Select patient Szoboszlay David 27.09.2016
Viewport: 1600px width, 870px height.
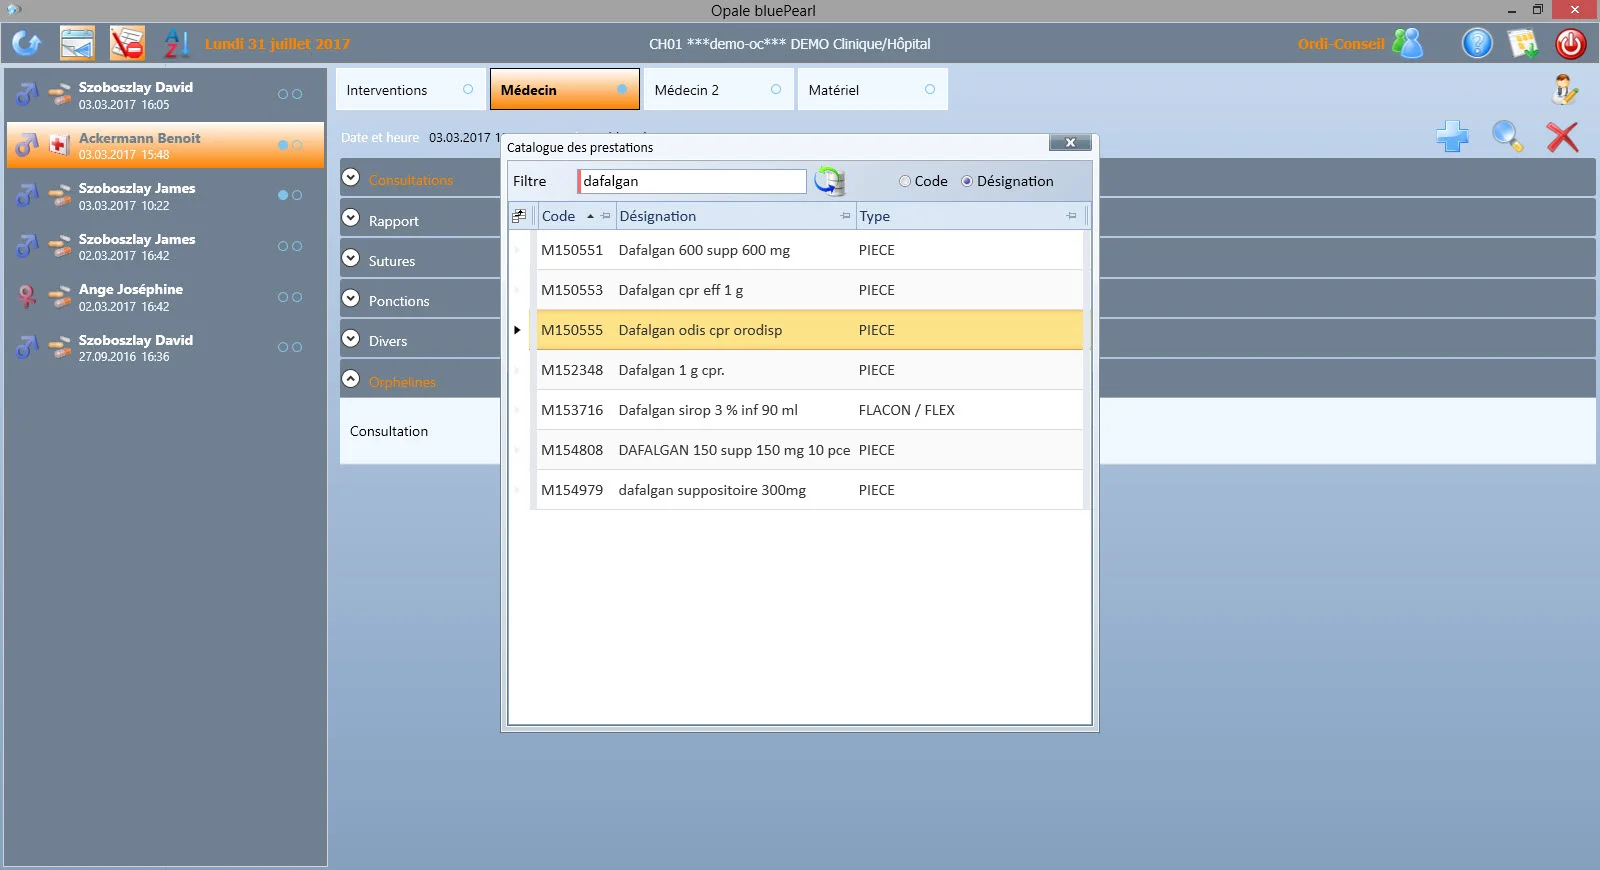point(165,348)
